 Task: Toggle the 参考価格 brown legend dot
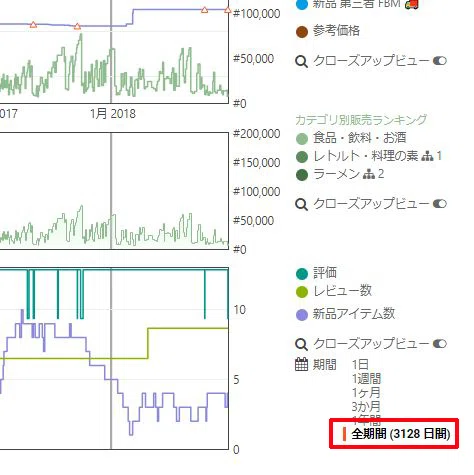302,32
